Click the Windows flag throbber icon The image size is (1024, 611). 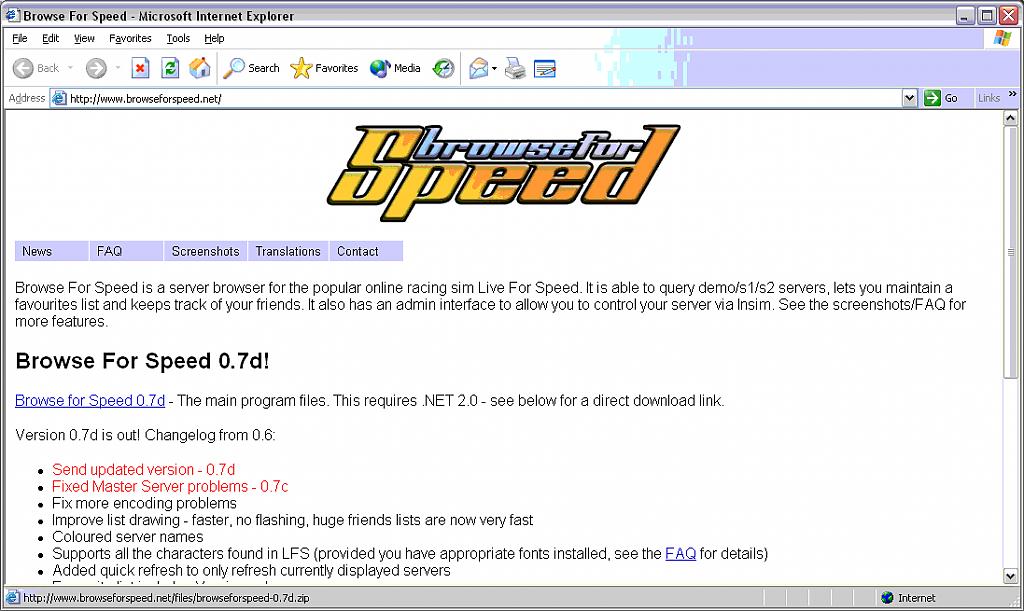pos(1002,39)
